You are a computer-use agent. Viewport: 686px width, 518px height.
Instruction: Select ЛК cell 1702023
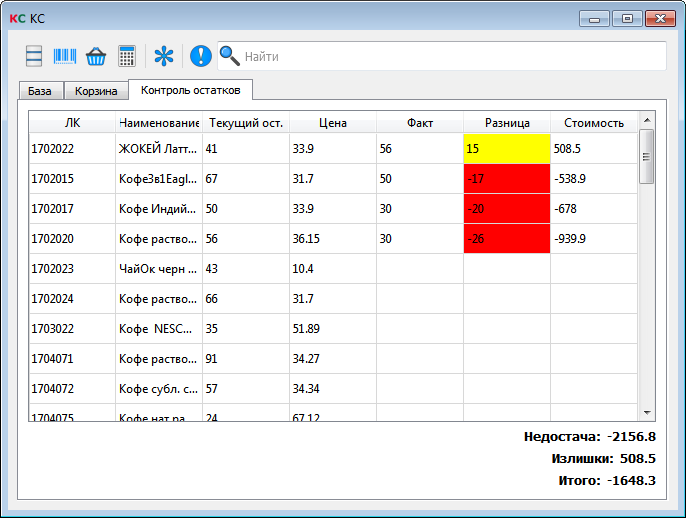[72, 269]
